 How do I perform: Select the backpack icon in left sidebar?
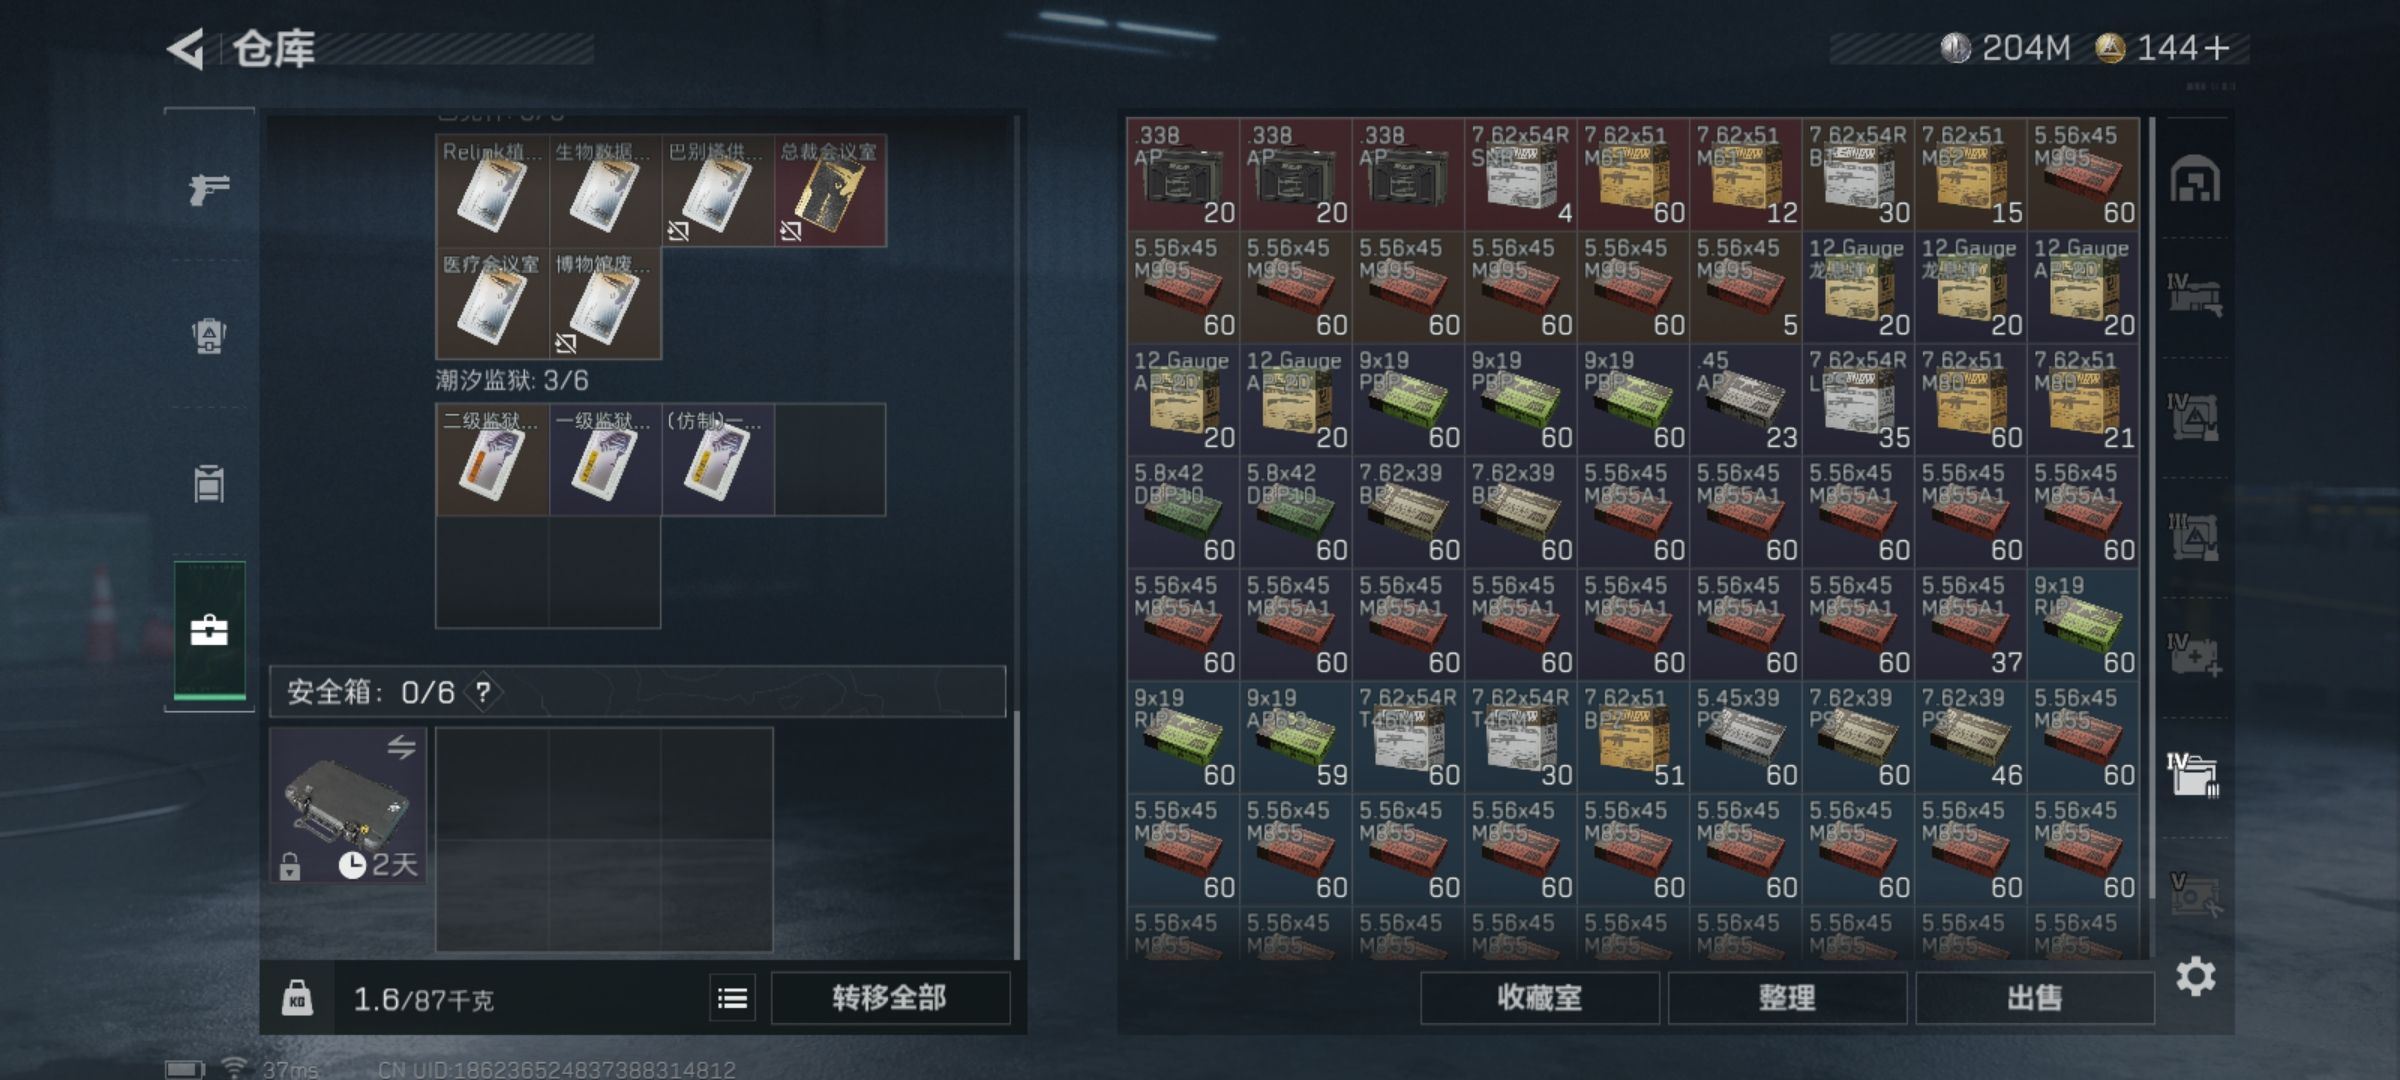209,335
